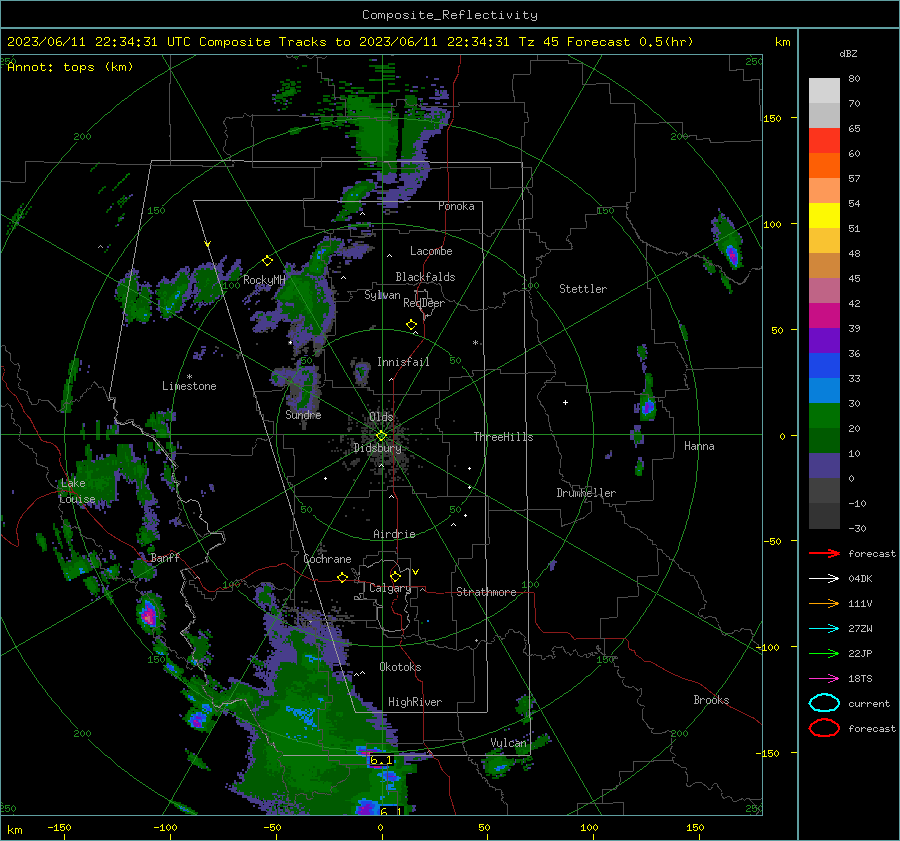Click the cyan current ellipse icon
This screenshot has height=841, width=900.
pyautogui.click(x=824, y=703)
